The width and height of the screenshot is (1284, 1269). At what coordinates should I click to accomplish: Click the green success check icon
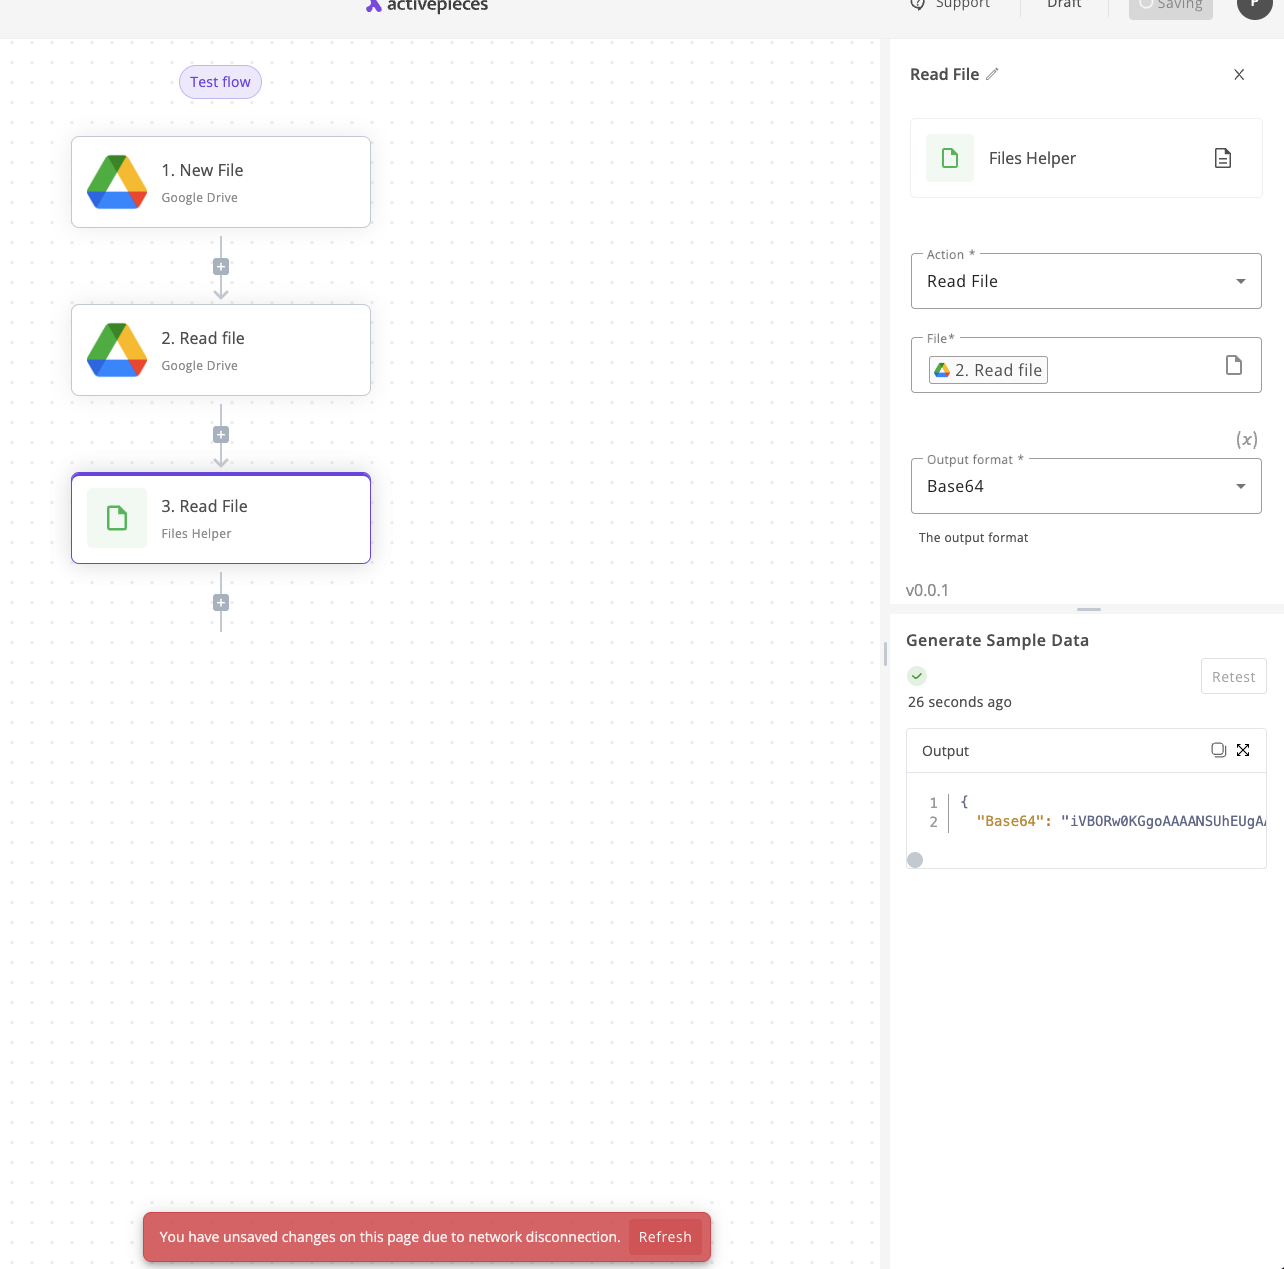(x=917, y=676)
